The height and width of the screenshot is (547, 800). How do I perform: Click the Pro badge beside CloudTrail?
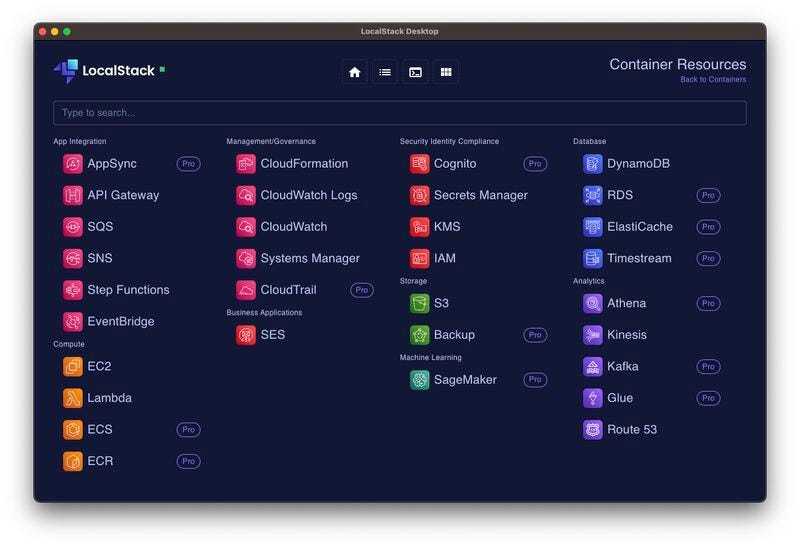click(362, 290)
